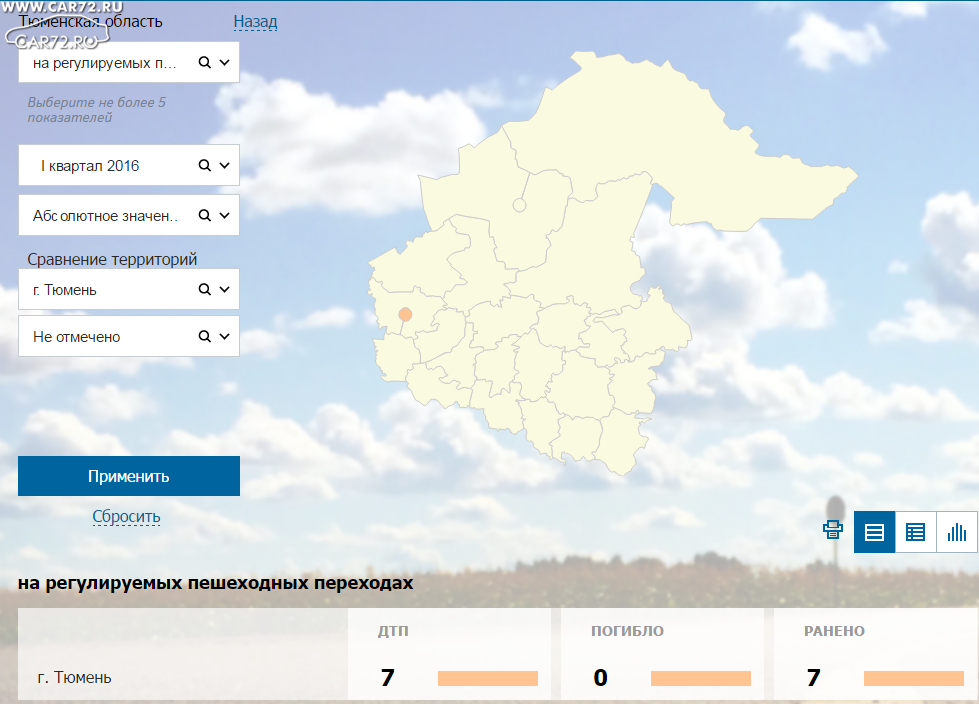Click the 'Сравнение территорий' label
The height and width of the screenshot is (704, 979).
[112, 259]
